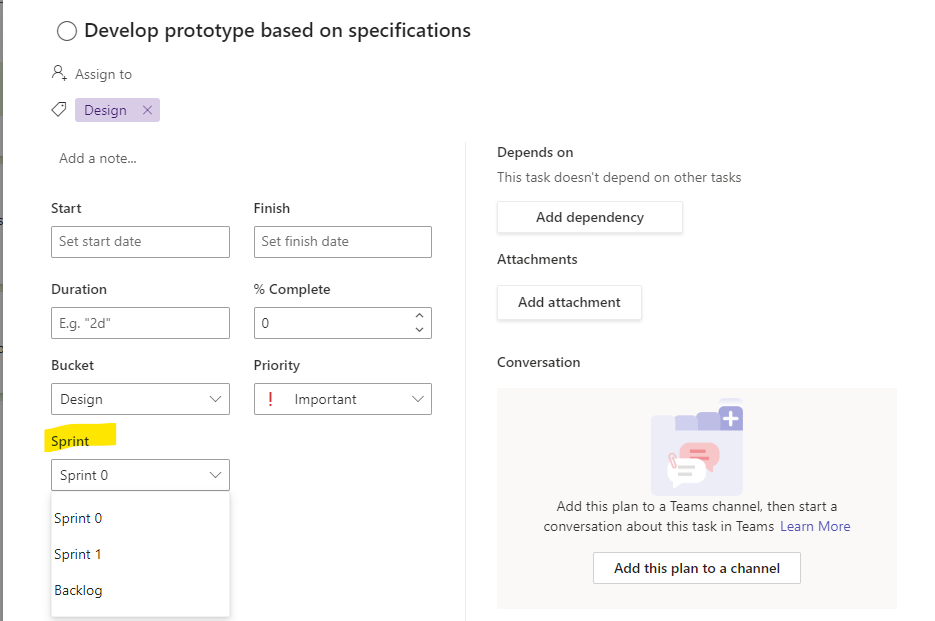935x621 pixels.
Task: Open the Learn More link
Action: coord(815,526)
